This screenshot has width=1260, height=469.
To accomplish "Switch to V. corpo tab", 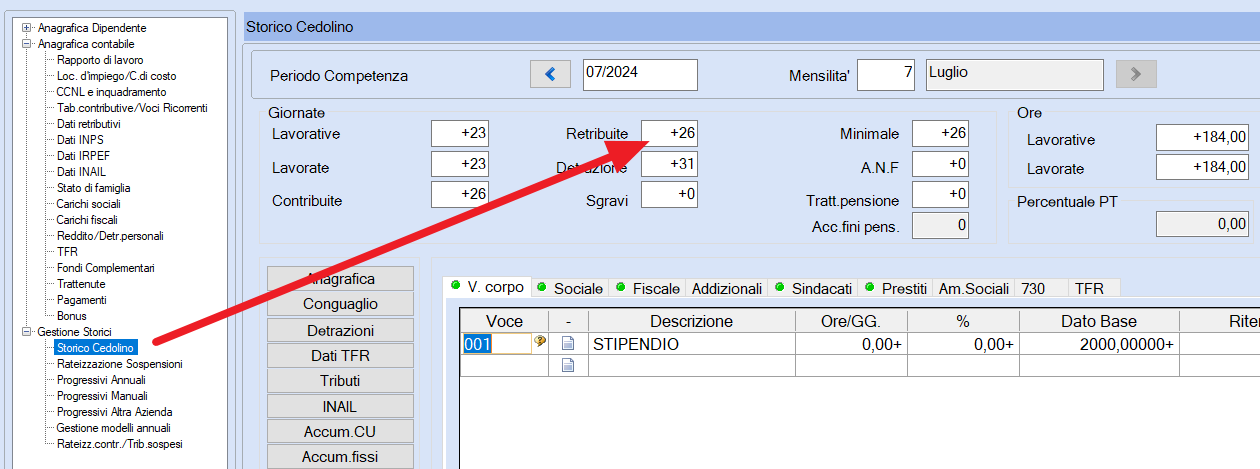I will [x=486, y=287].
